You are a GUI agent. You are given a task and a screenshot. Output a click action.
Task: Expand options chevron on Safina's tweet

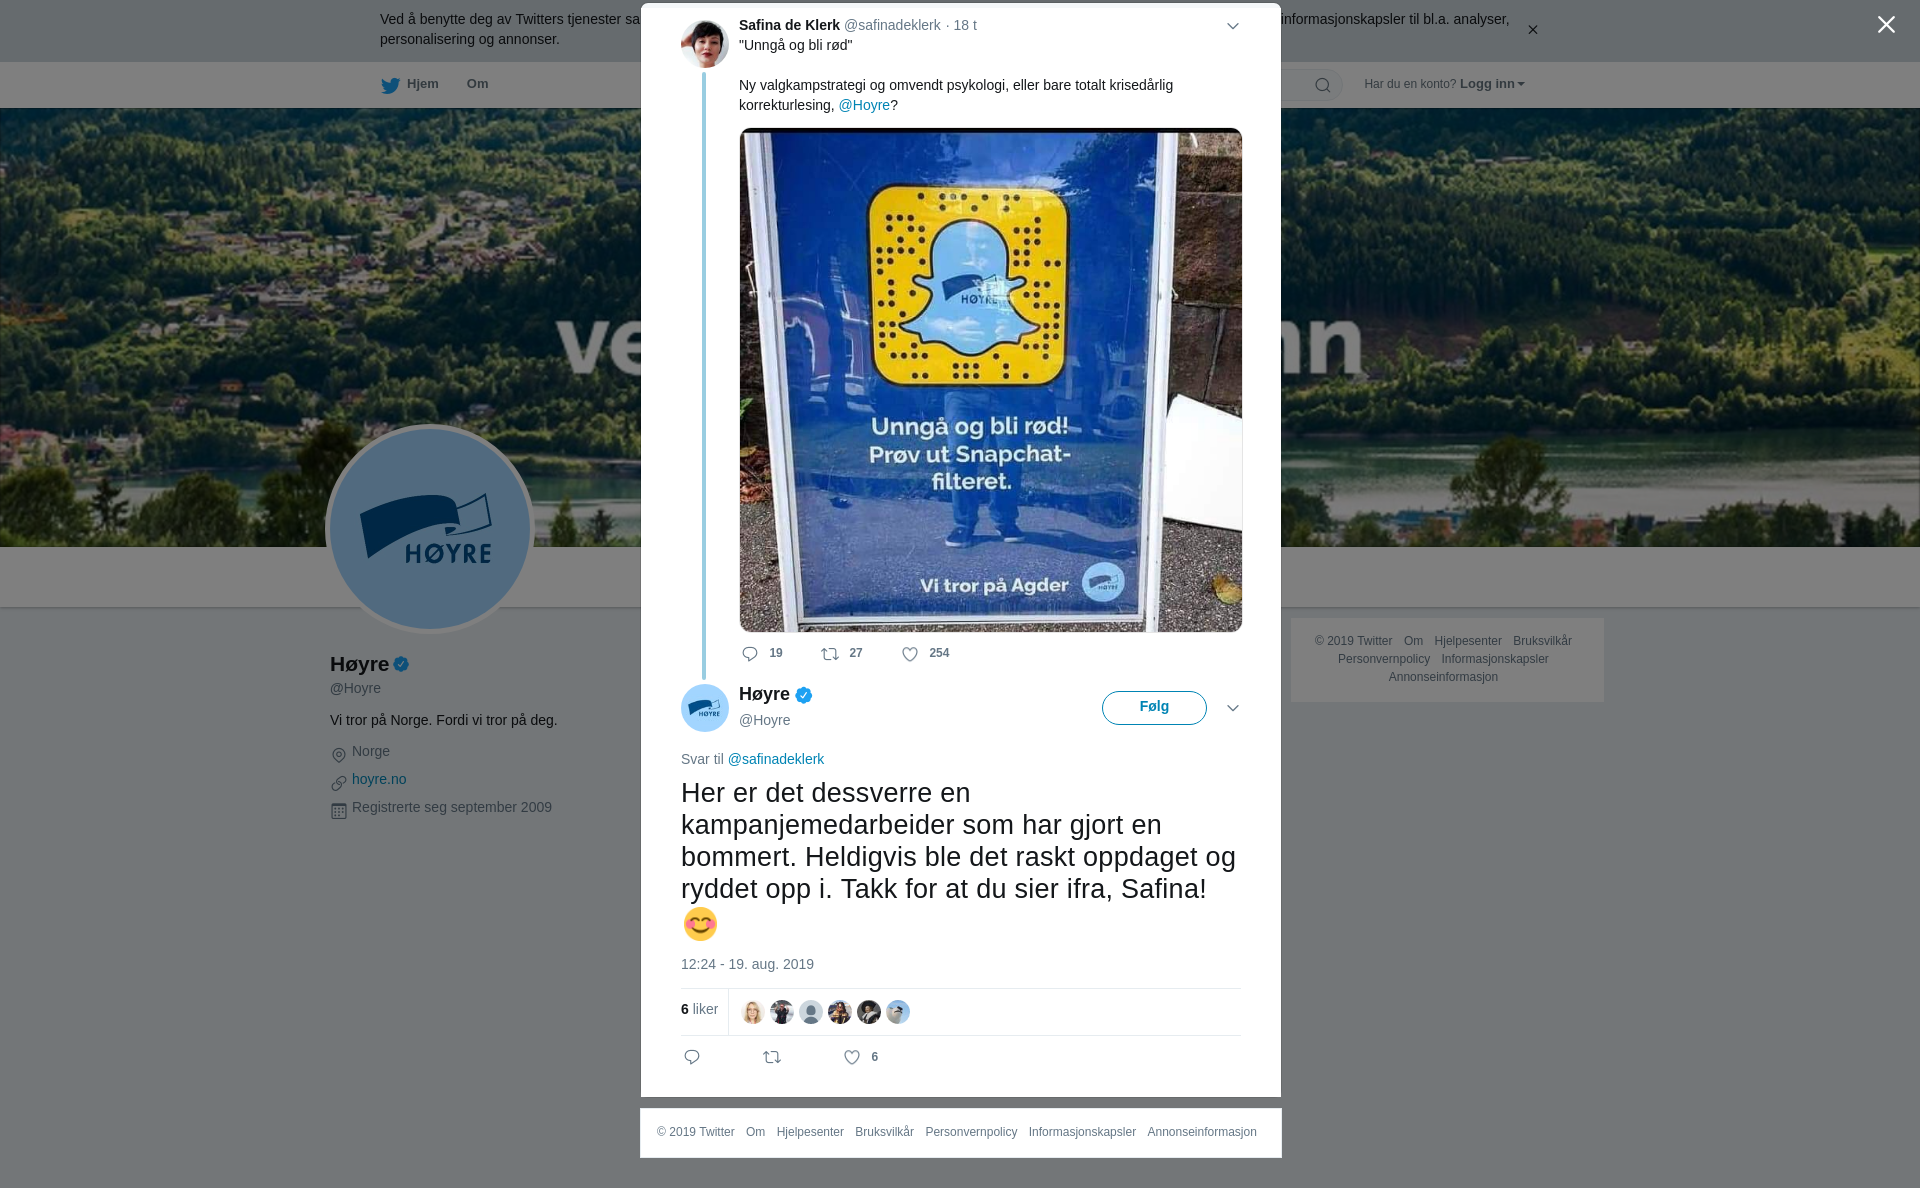(x=1233, y=27)
